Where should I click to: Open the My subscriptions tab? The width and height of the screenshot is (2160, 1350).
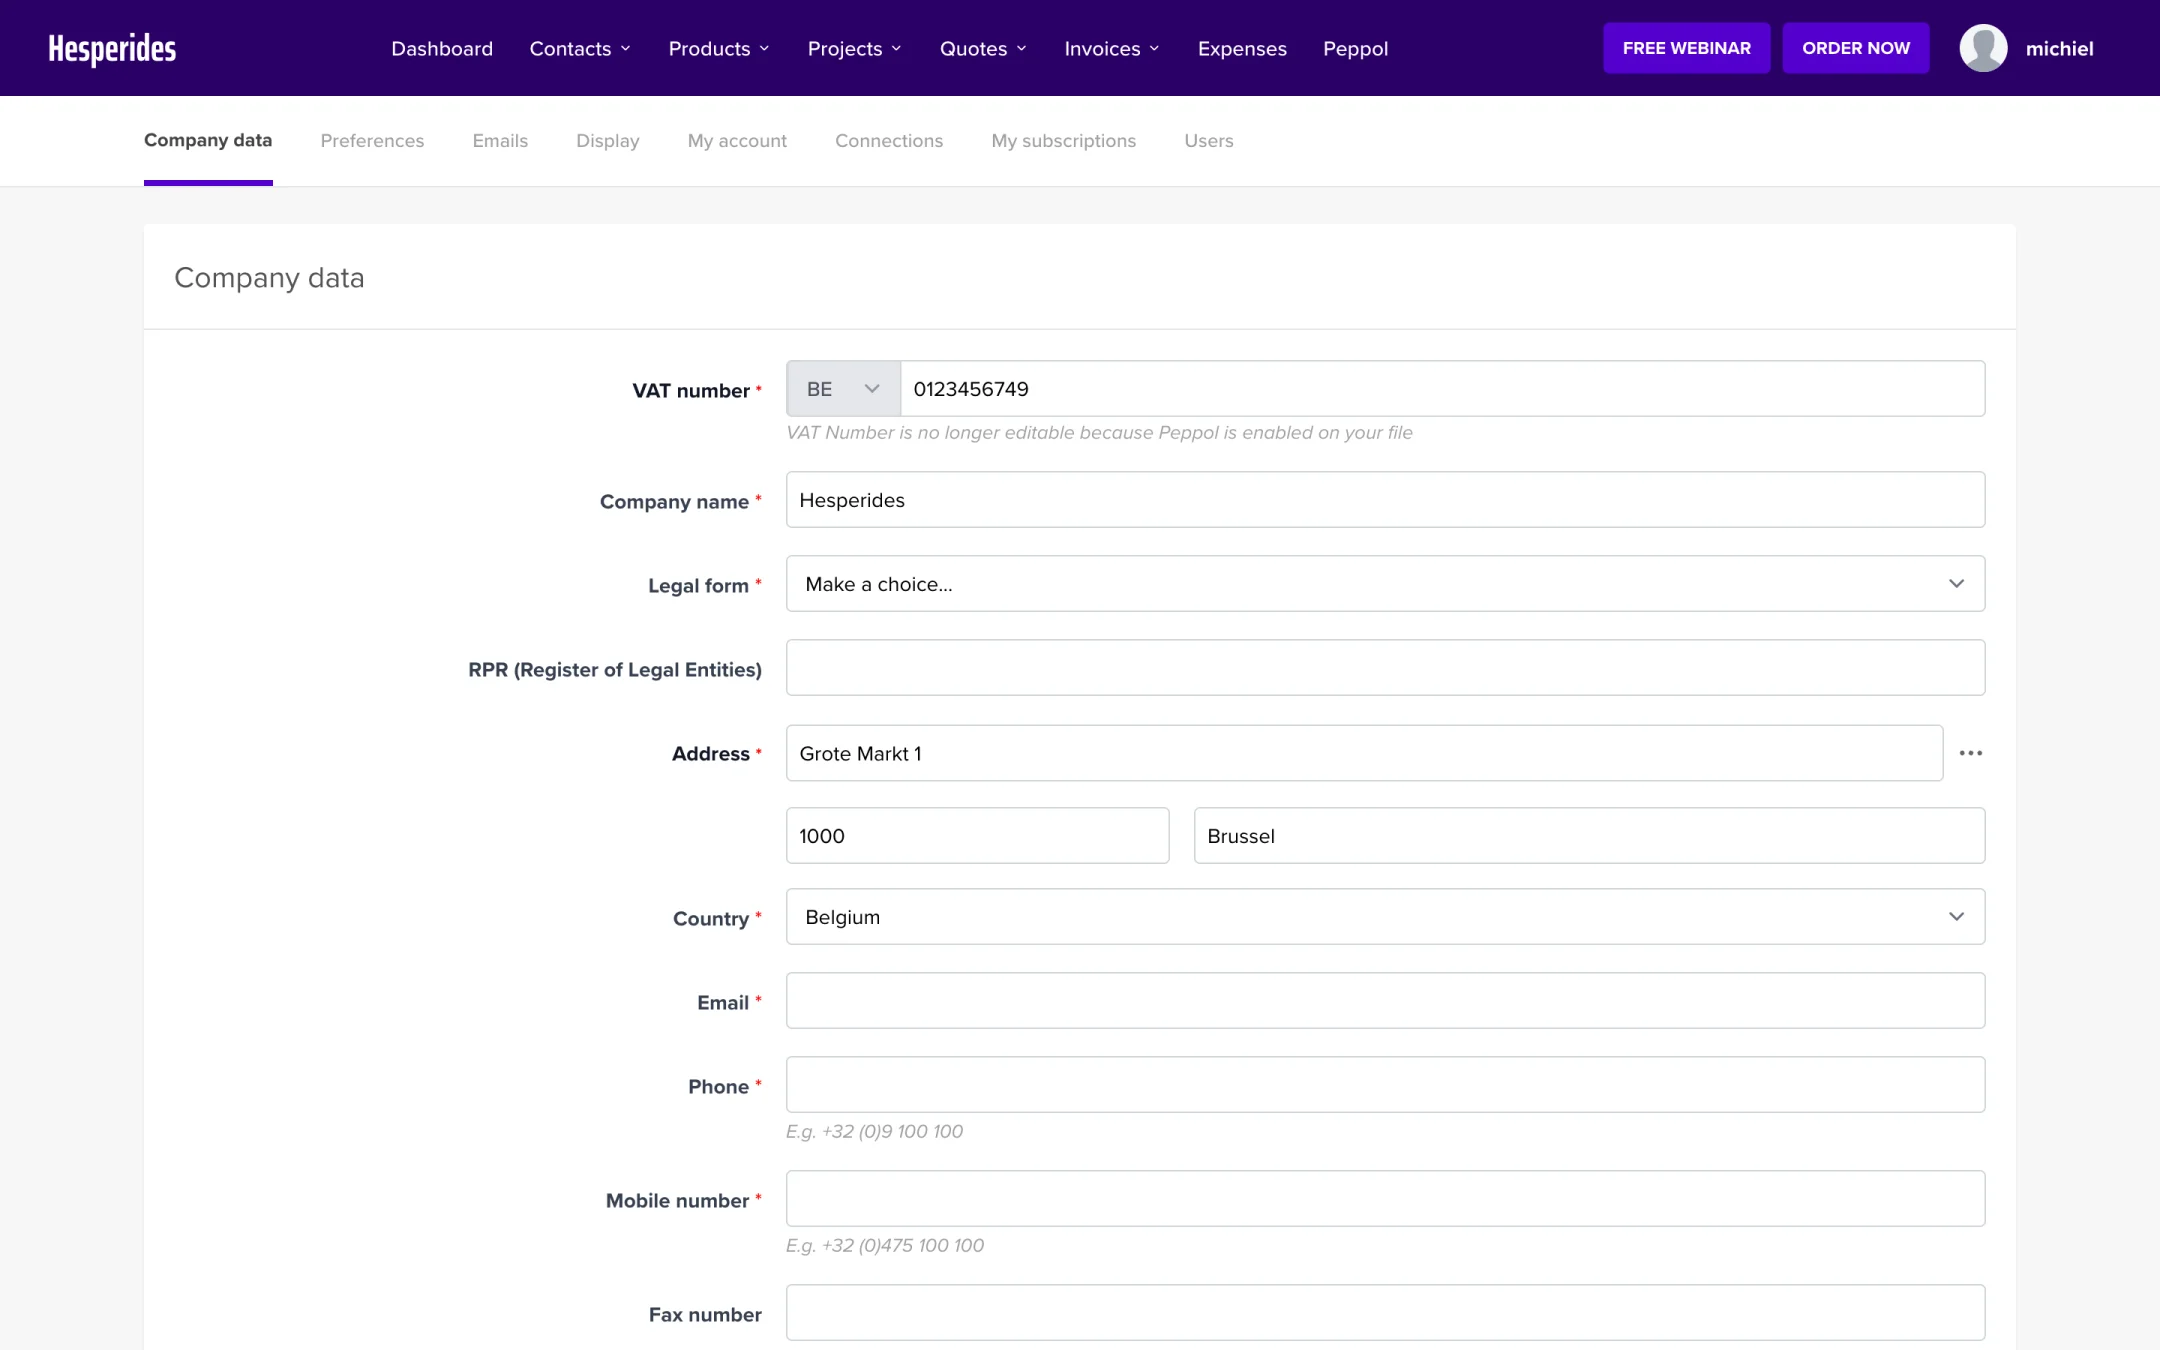pyautogui.click(x=1064, y=140)
